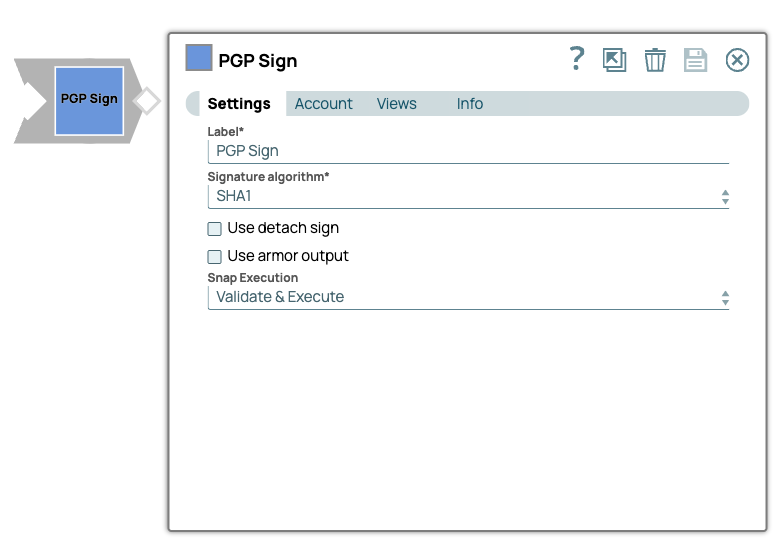The width and height of the screenshot is (778, 542).
Task: Delete the snap using the trash icon
Action: point(655,60)
